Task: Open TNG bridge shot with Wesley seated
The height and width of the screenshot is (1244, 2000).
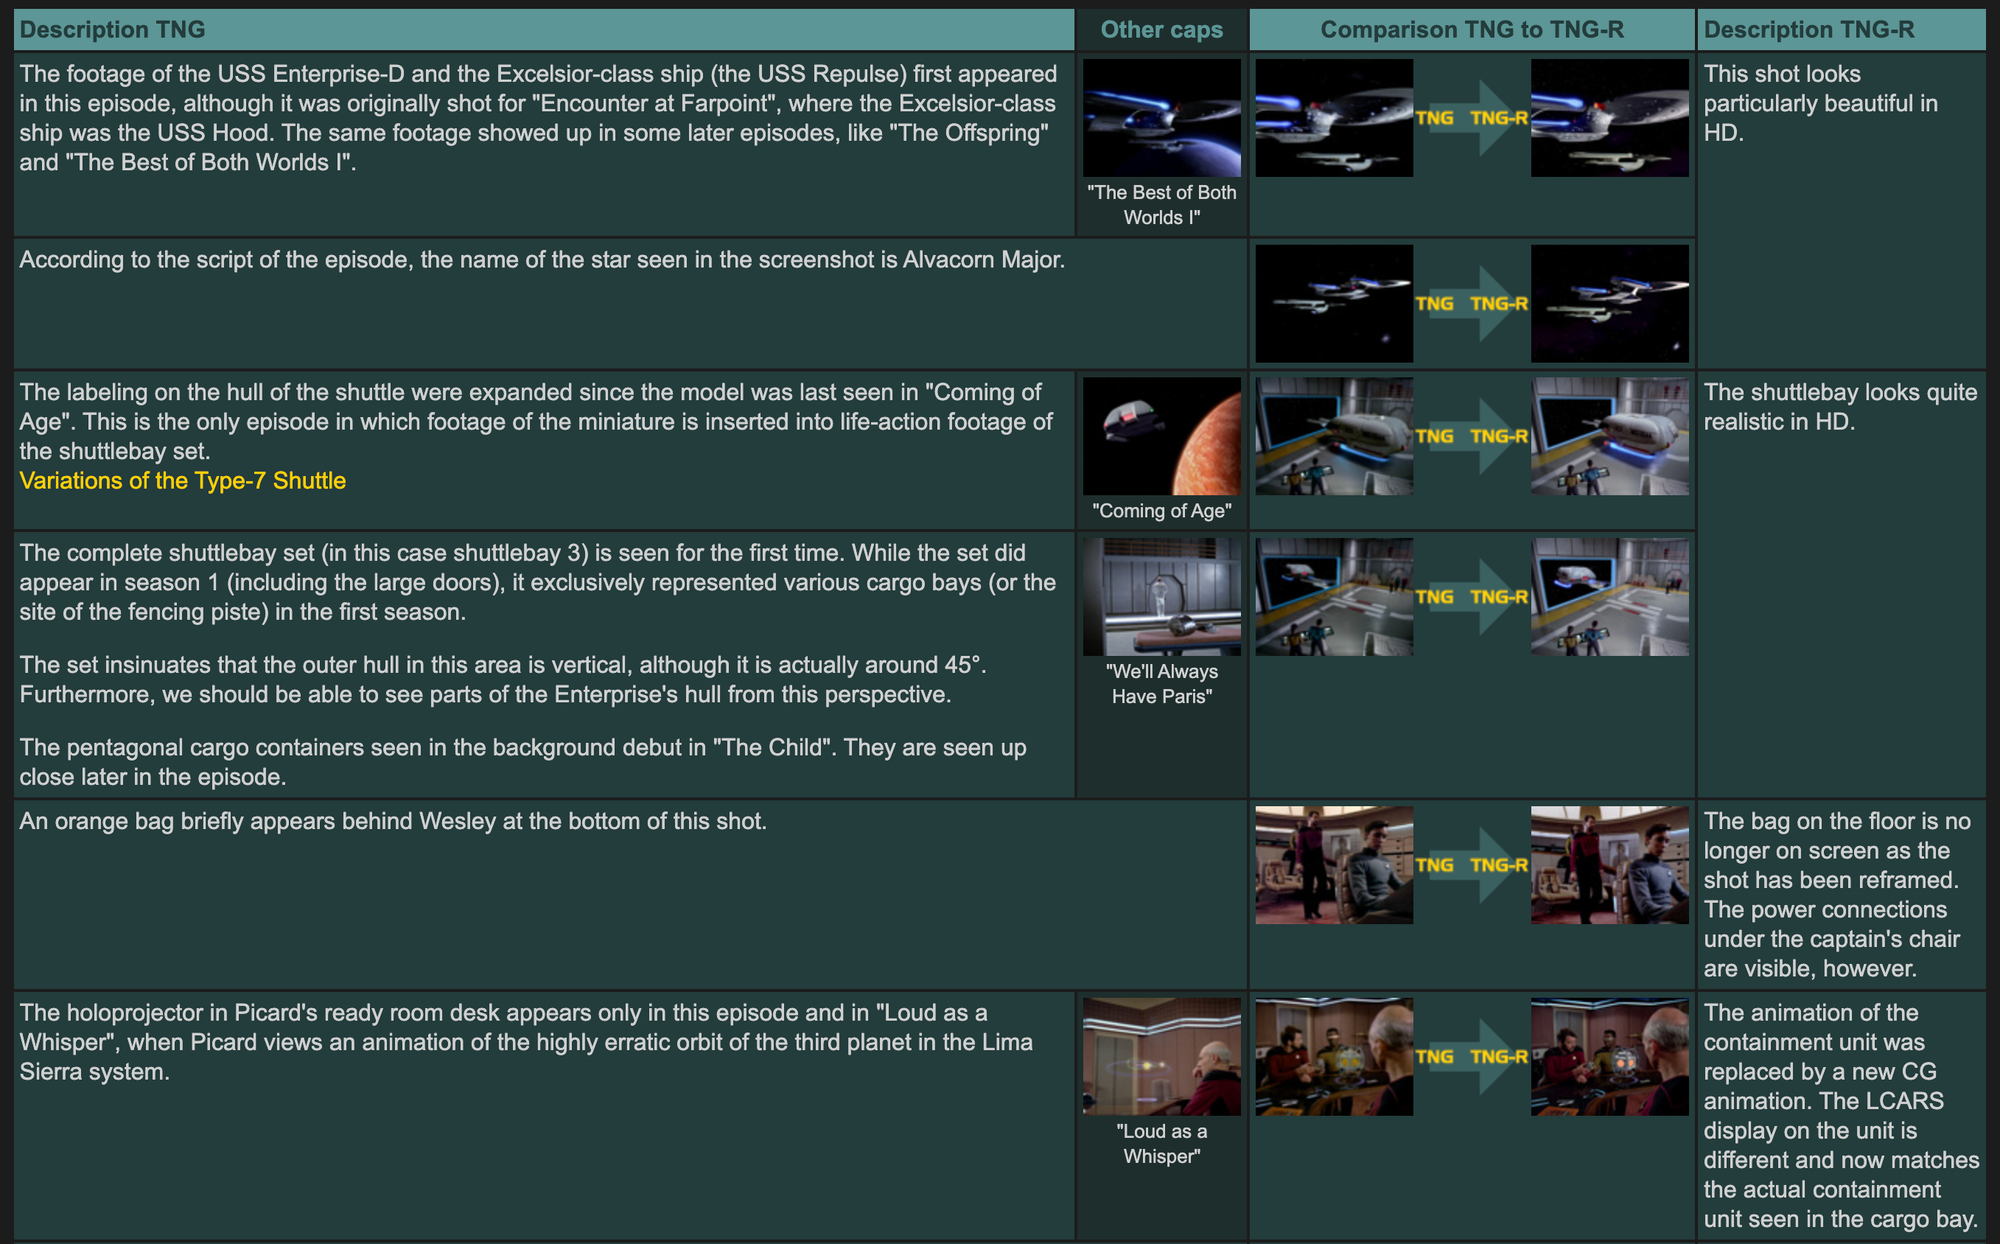Action: tap(1334, 865)
